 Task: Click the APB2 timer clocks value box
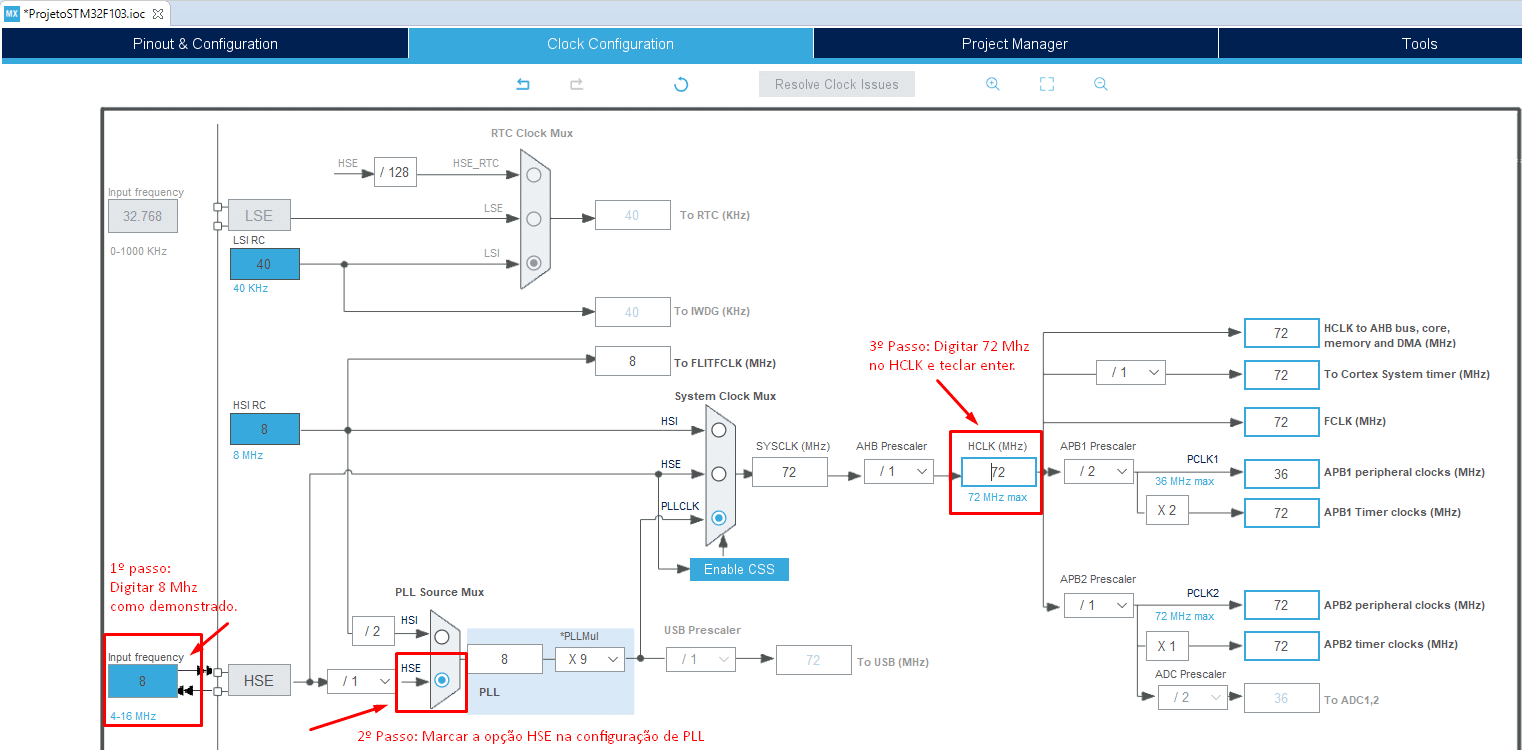[1281, 646]
